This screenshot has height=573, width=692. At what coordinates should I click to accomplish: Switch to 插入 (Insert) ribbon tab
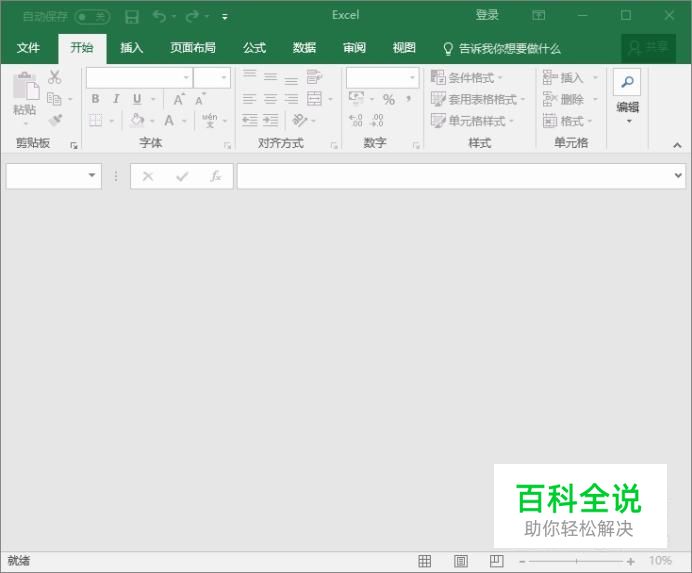(x=132, y=48)
